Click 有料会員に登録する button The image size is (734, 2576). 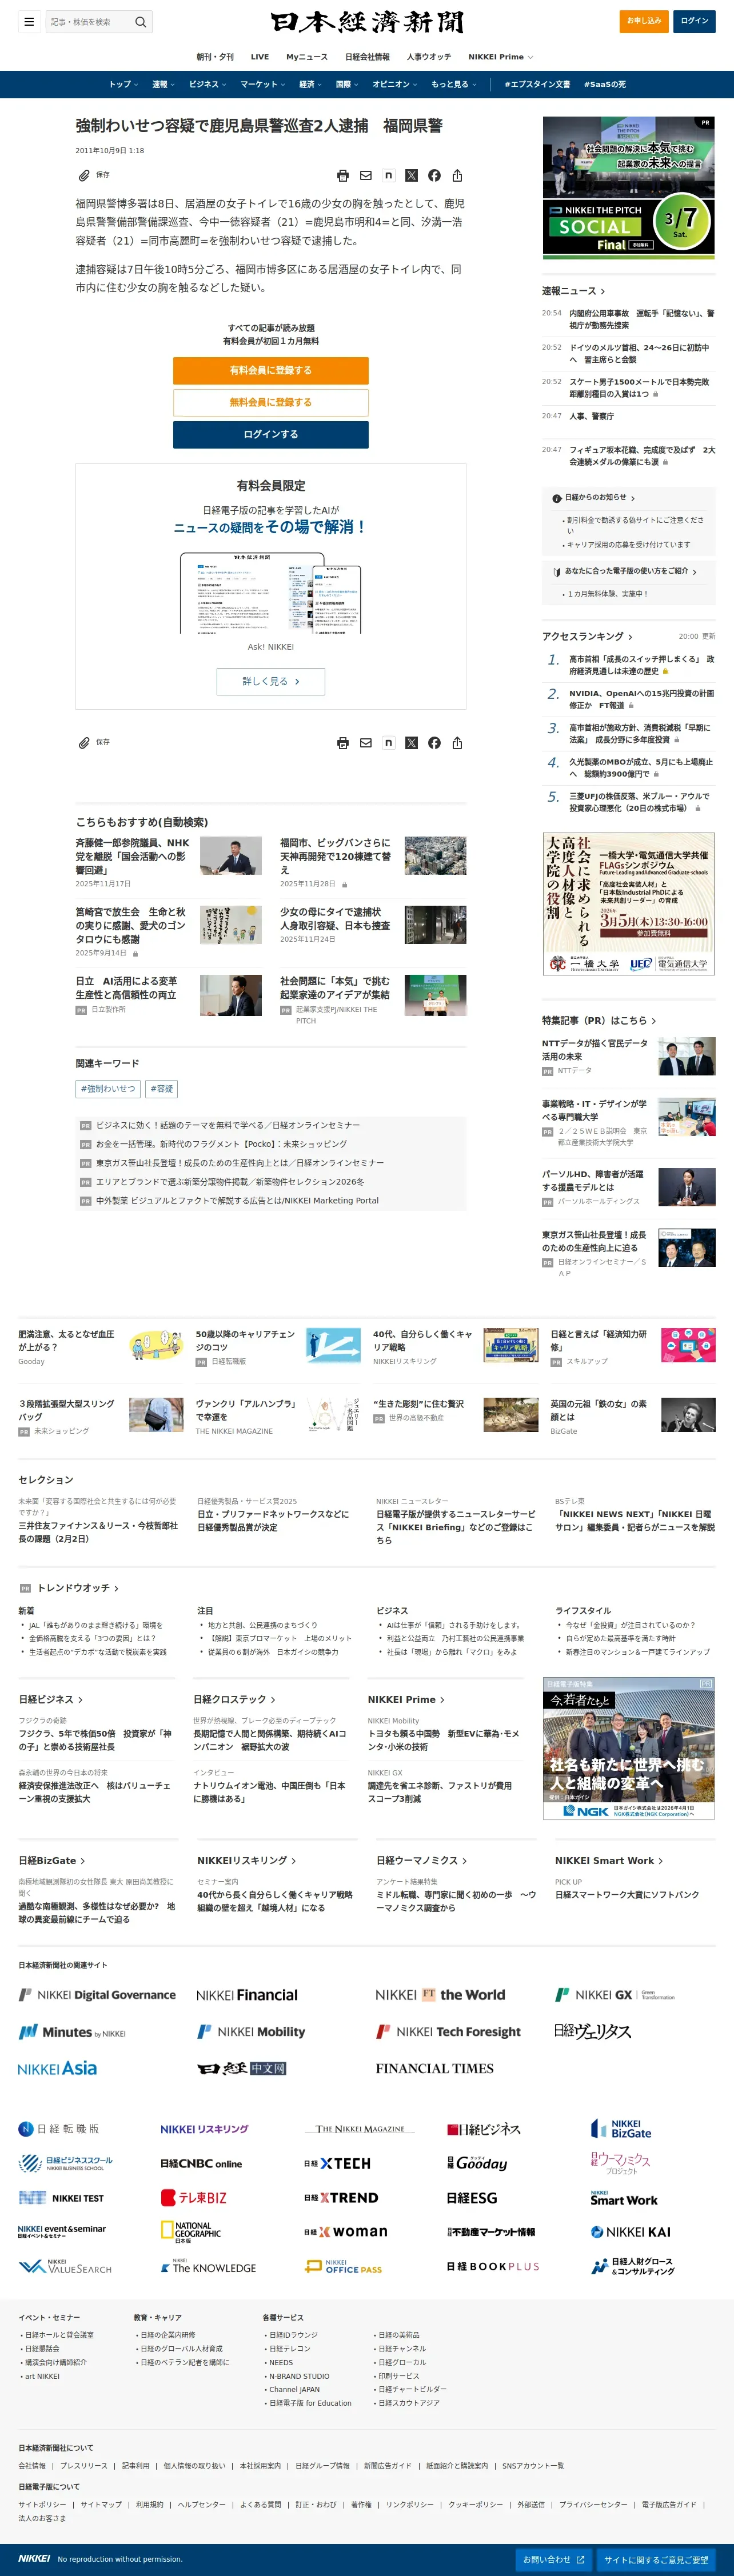[271, 370]
